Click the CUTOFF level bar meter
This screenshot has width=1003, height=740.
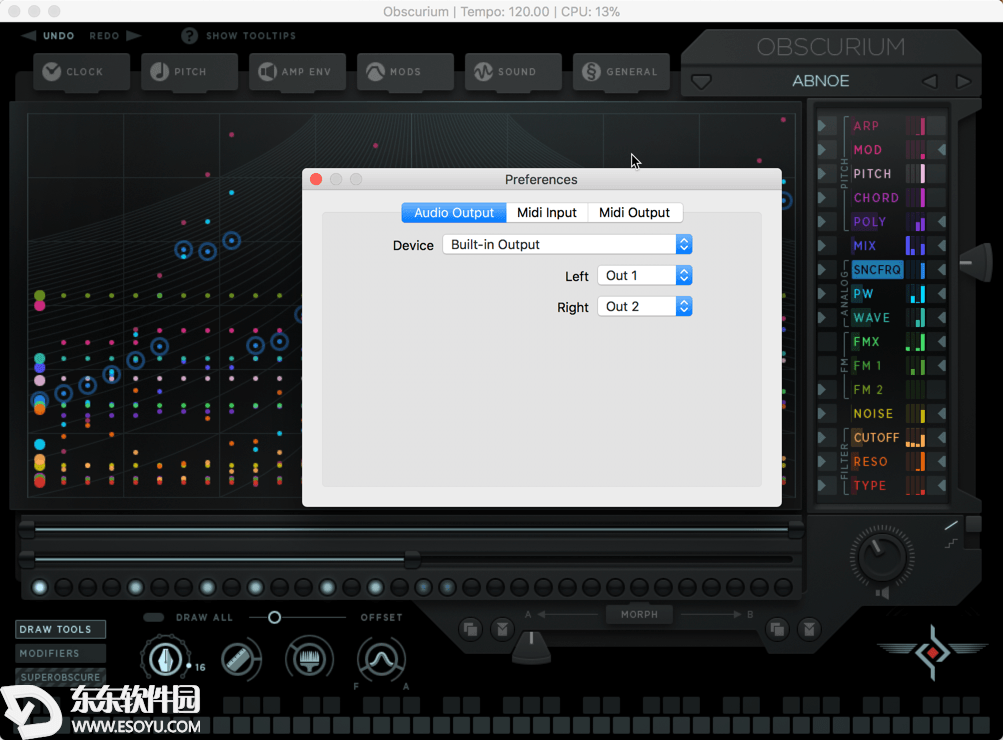(x=915, y=437)
